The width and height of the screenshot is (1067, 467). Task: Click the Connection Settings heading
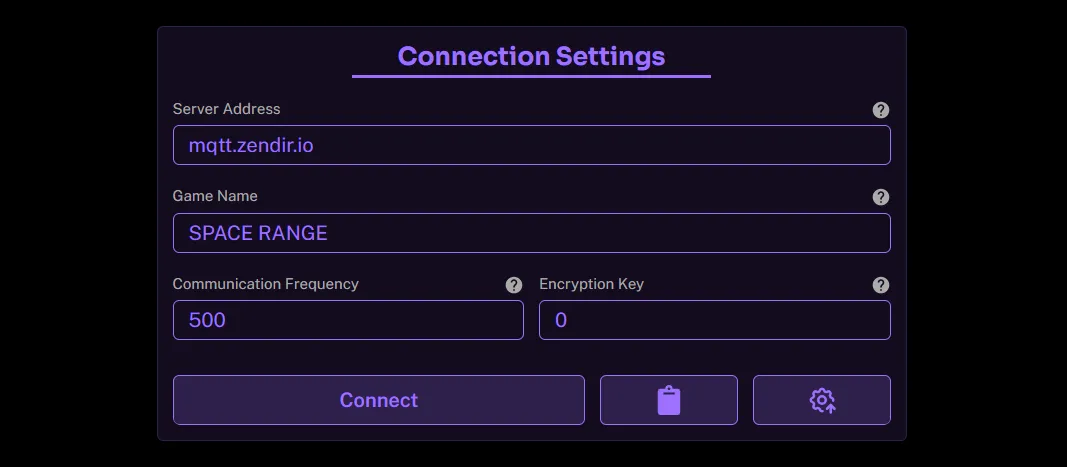[x=531, y=55]
